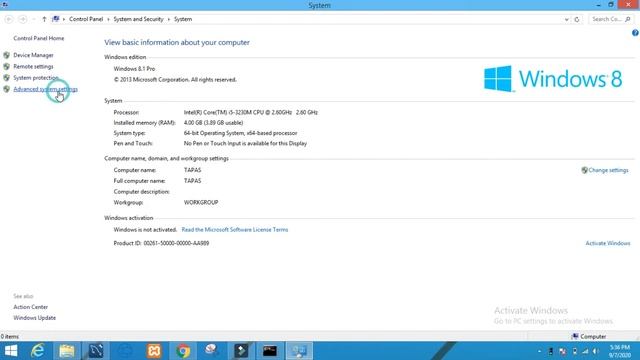Open Windows Update under See also

click(35, 318)
